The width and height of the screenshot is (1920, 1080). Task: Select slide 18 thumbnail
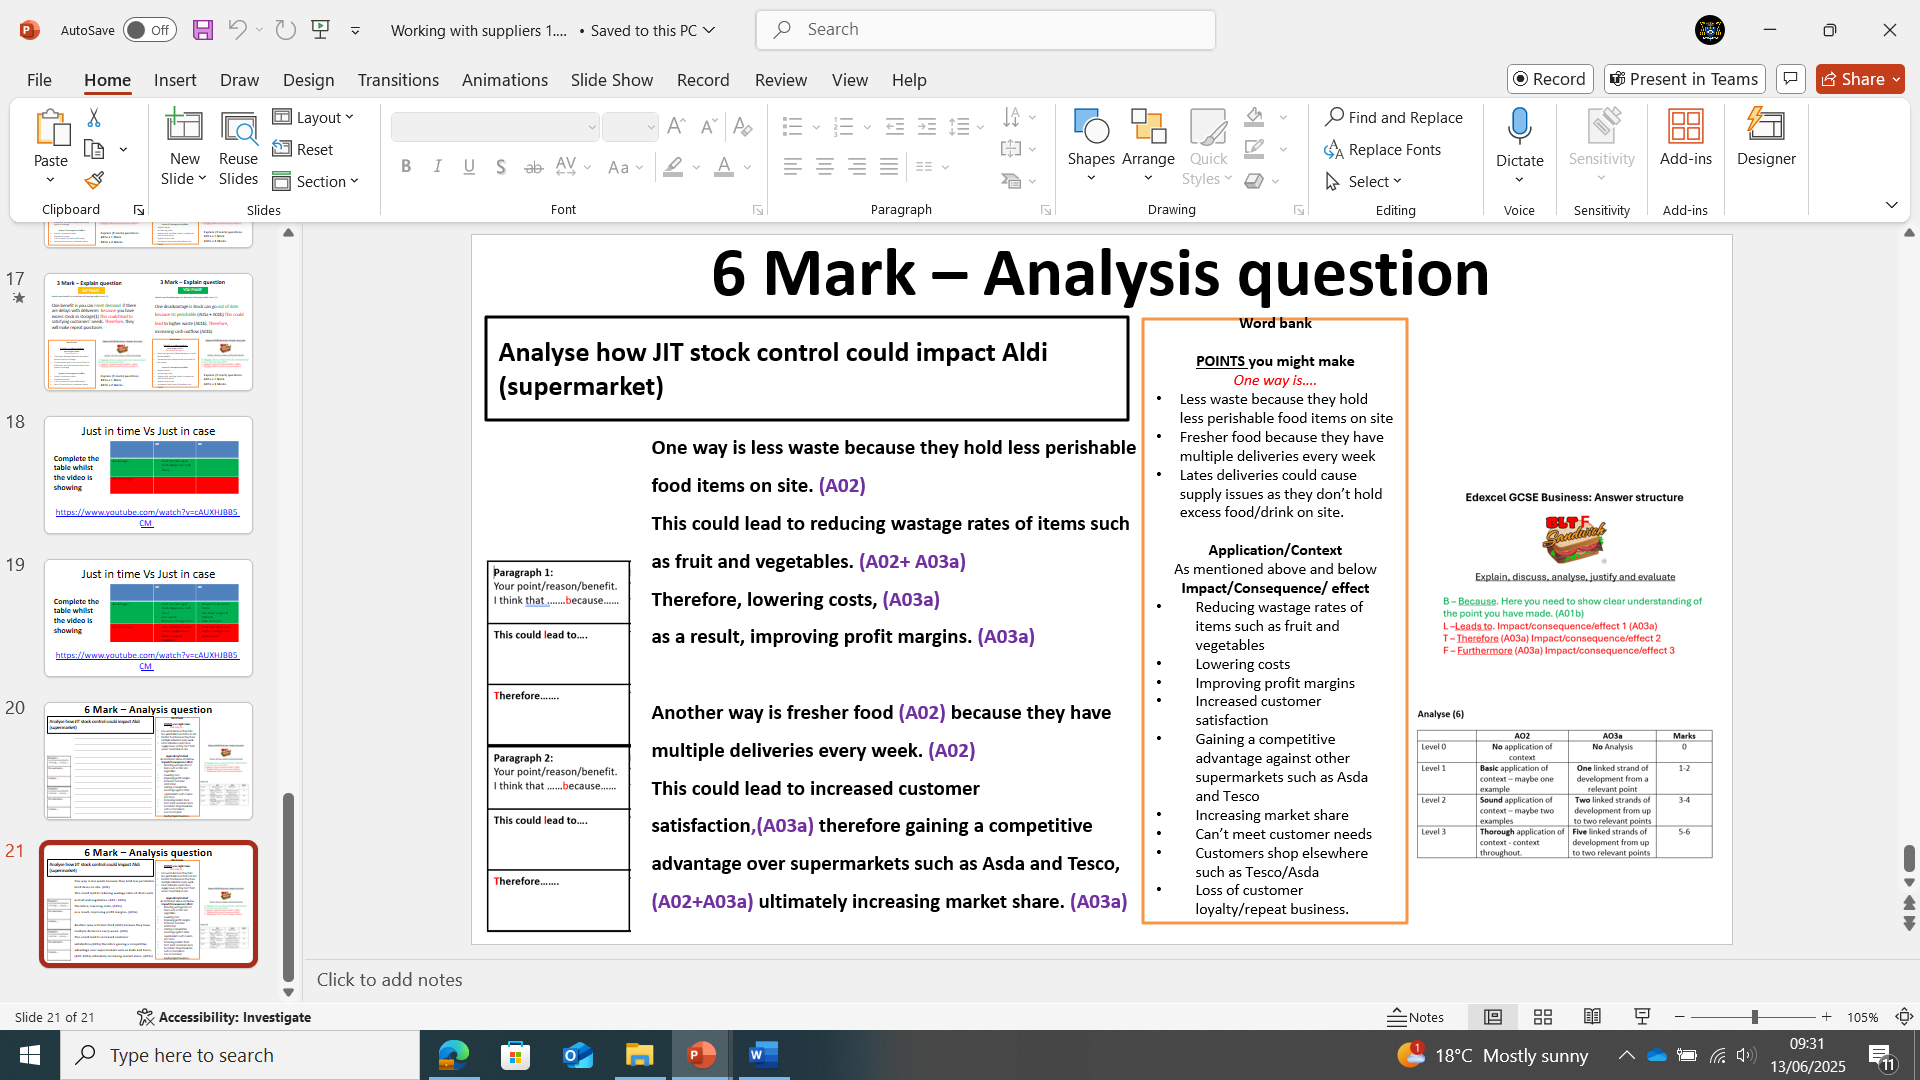[x=148, y=475]
